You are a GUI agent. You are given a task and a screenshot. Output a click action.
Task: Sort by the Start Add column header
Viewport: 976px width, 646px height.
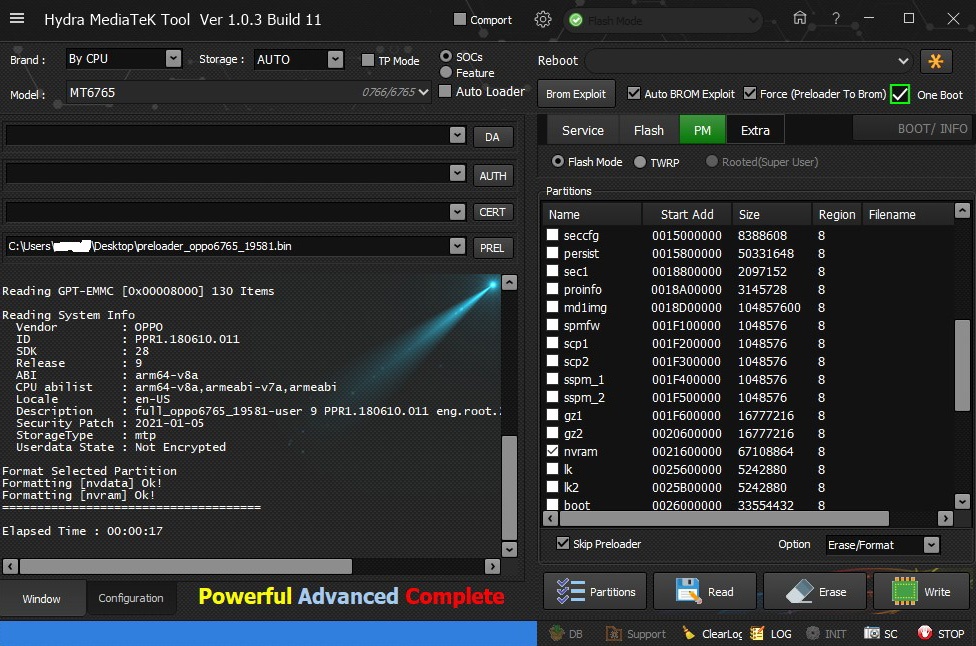coord(687,214)
